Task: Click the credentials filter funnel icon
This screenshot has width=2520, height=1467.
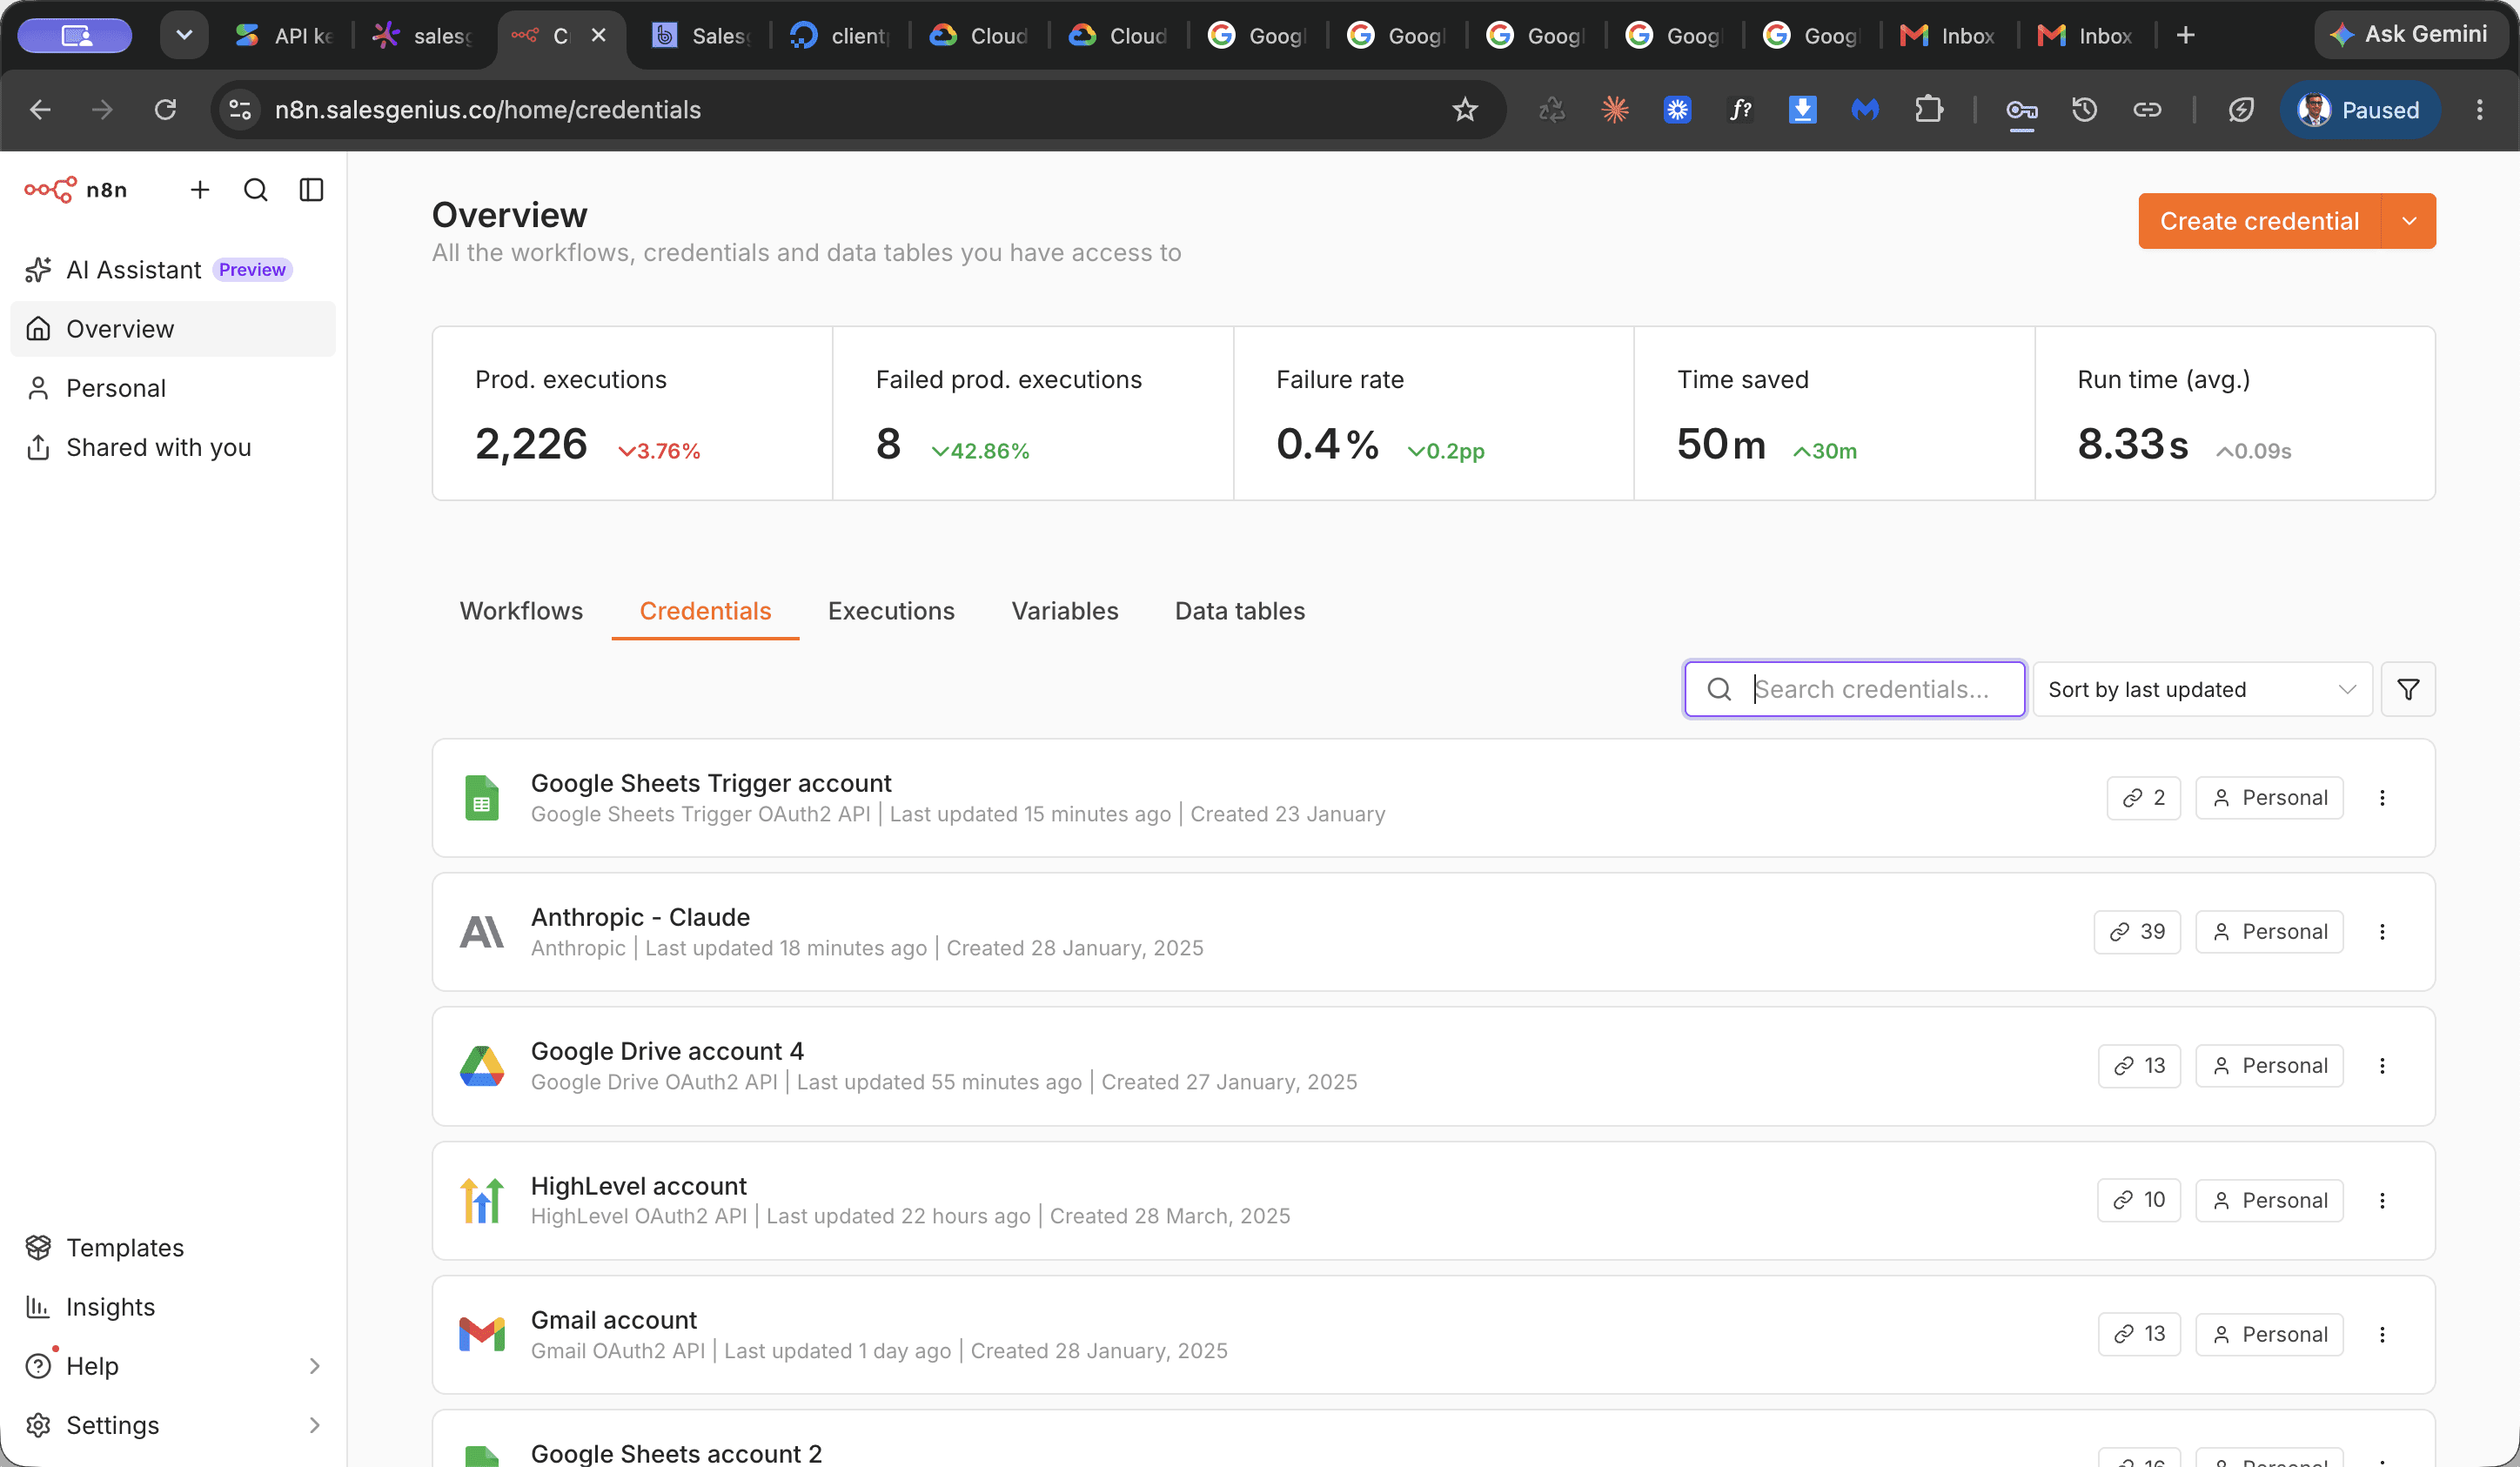Action: [x=2408, y=689]
